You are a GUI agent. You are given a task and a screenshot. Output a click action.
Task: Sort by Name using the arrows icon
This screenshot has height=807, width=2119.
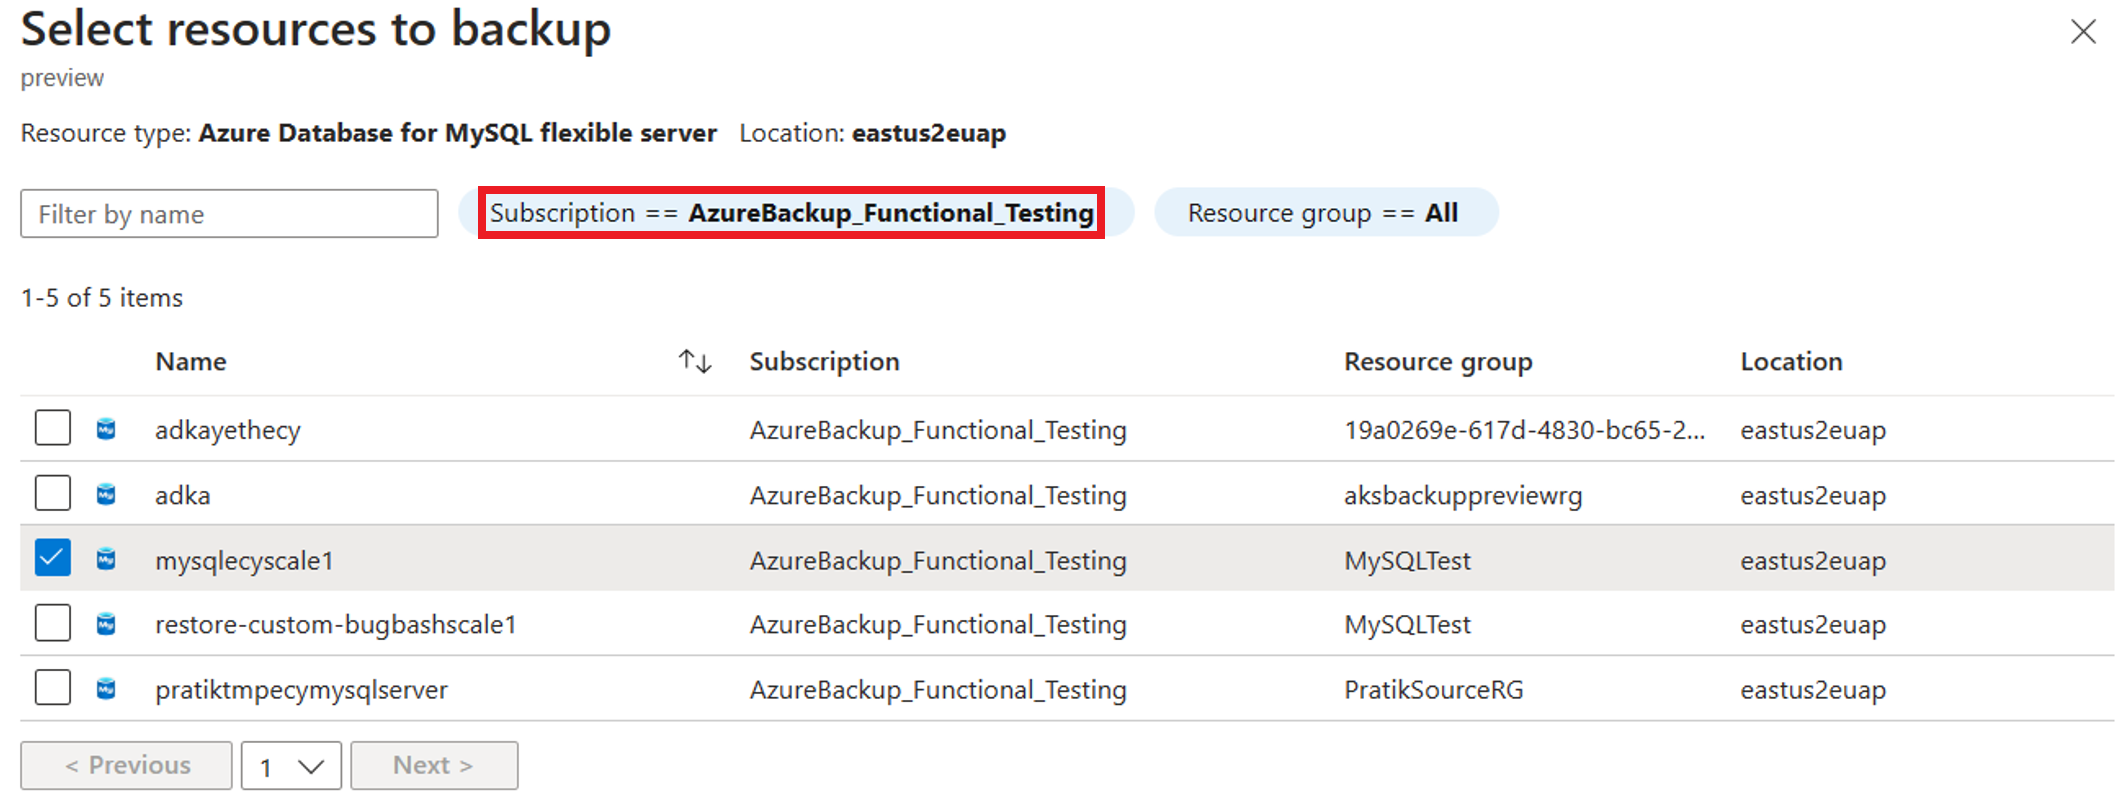click(695, 361)
